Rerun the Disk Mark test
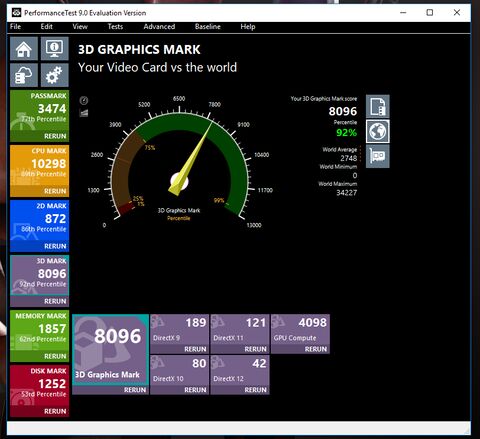 (55, 411)
